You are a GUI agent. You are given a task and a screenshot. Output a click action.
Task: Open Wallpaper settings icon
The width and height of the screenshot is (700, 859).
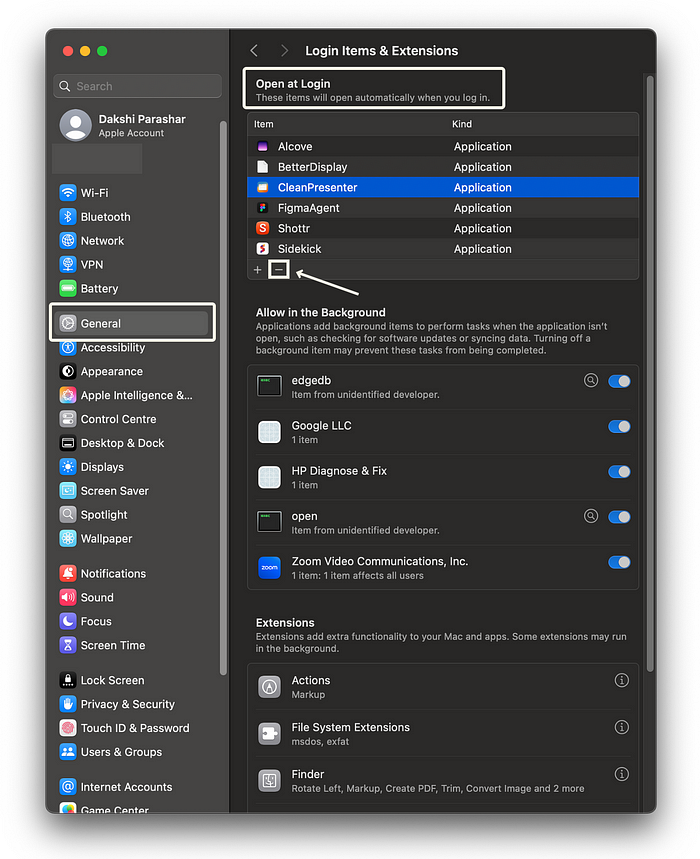(x=68, y=539)
